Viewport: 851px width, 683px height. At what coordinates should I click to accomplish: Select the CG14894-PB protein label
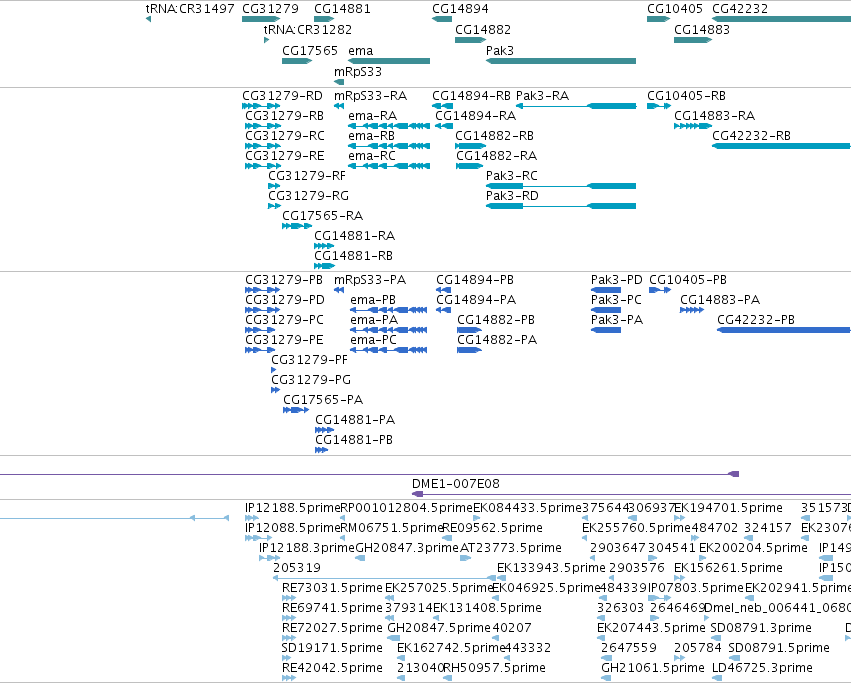tap(475, 280)
